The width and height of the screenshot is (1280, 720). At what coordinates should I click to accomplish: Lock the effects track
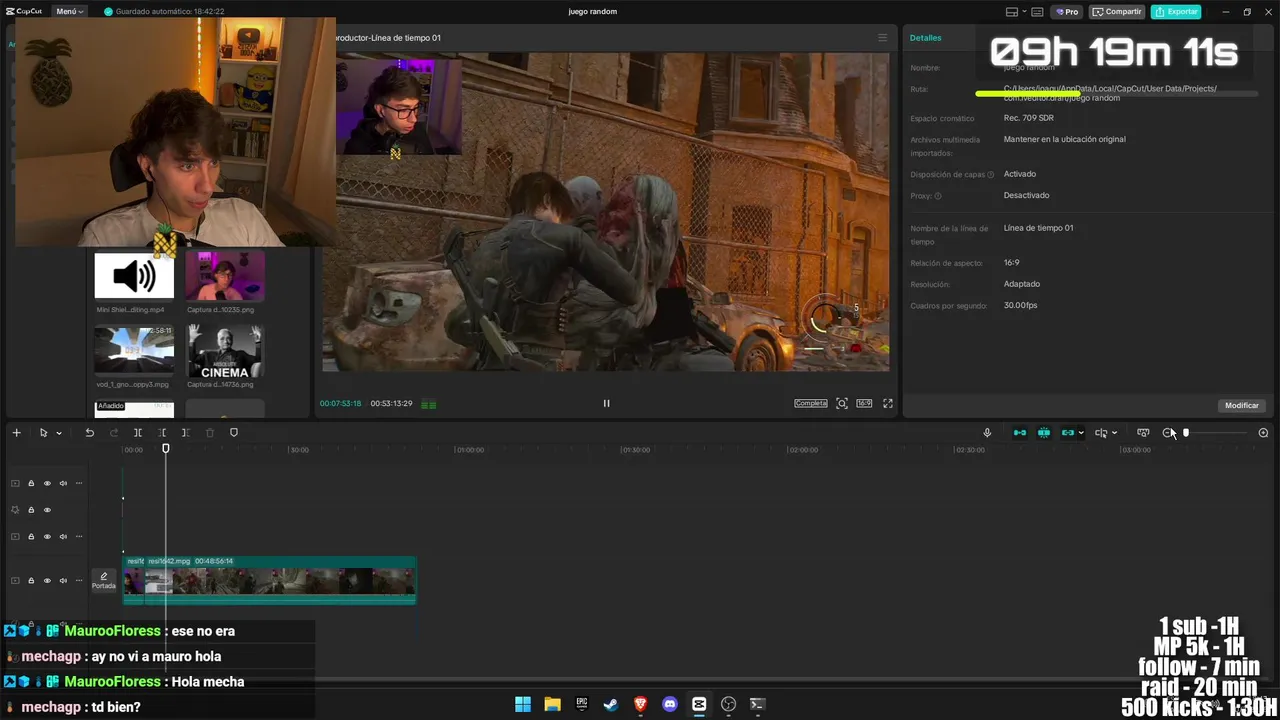(x=31, y=510)
